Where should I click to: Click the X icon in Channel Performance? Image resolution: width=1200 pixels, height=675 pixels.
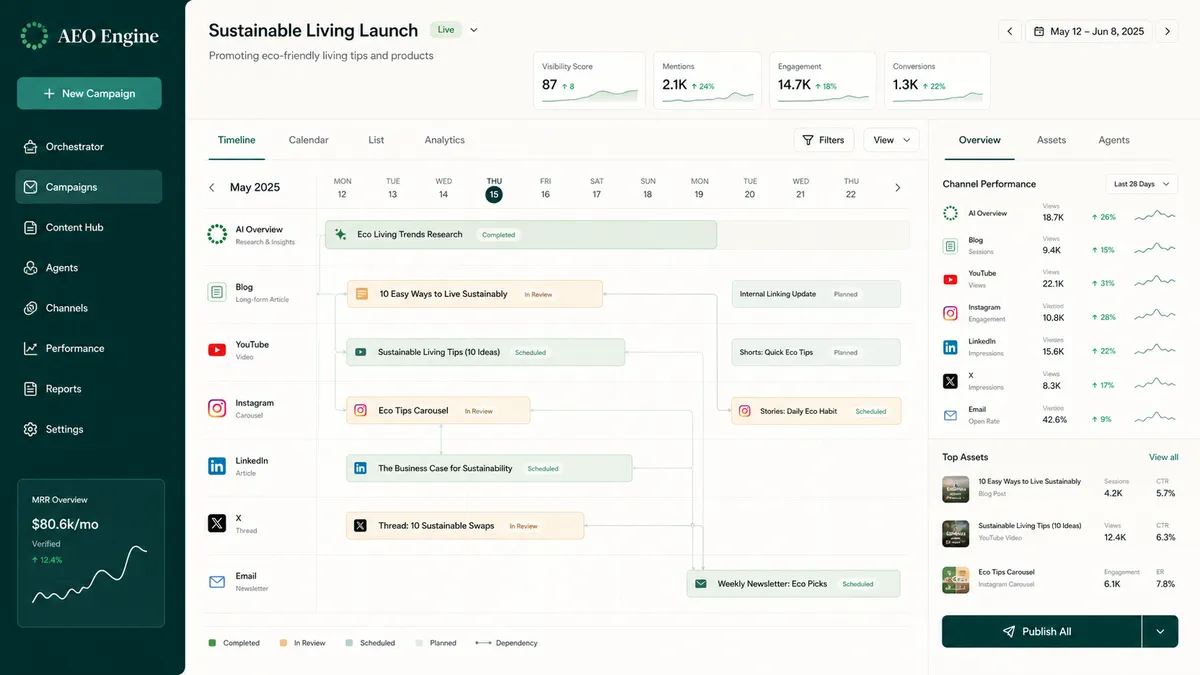coord(950,381)
